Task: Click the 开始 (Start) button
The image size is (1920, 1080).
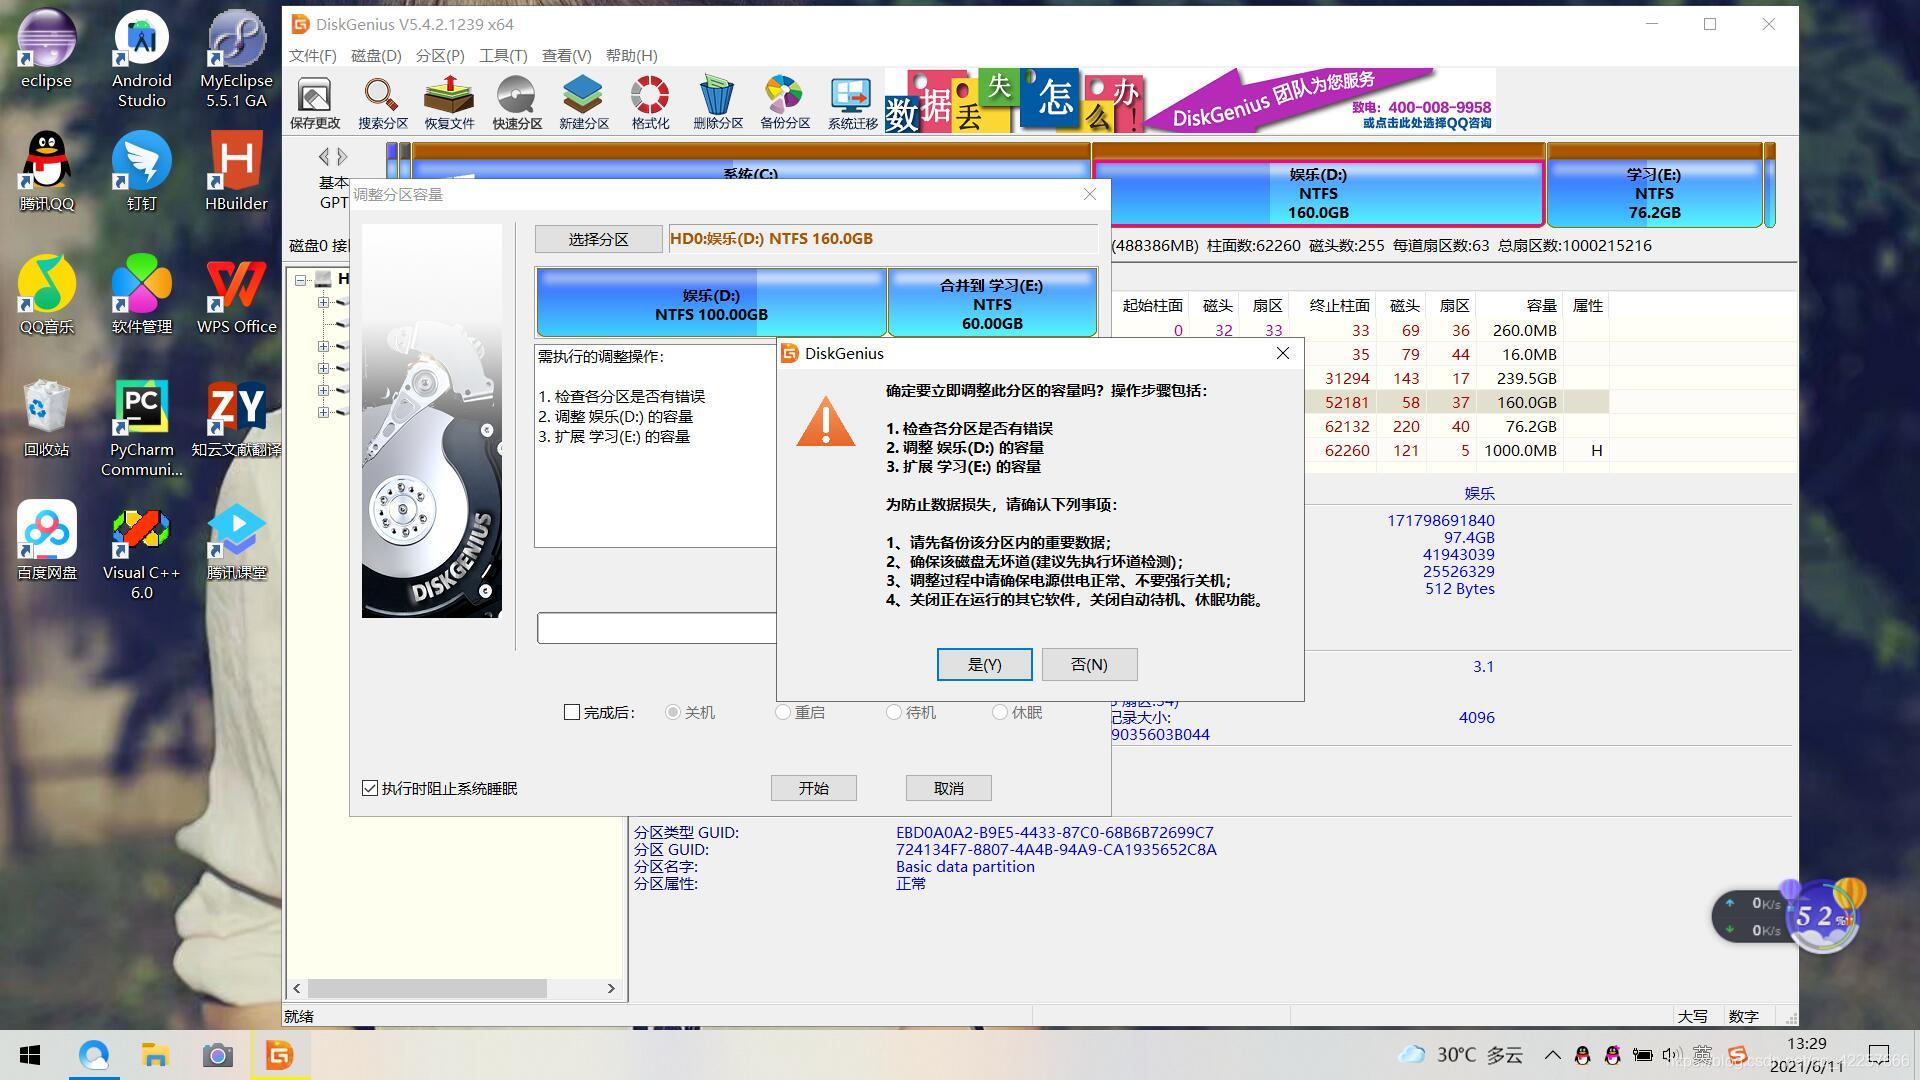Action: pyautogui.click(x=814, y=788)
